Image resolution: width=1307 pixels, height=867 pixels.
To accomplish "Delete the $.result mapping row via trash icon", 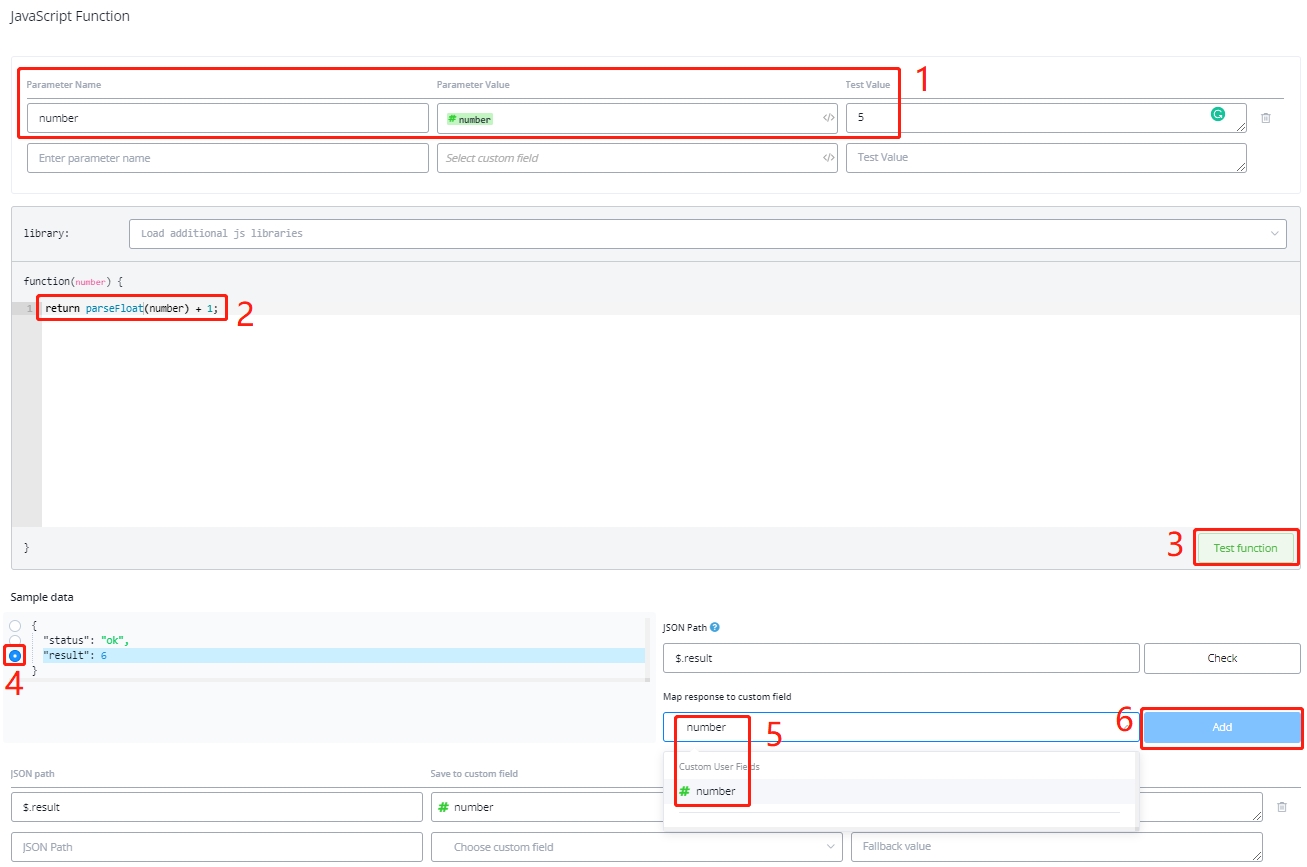I will tap(1281, 806).
